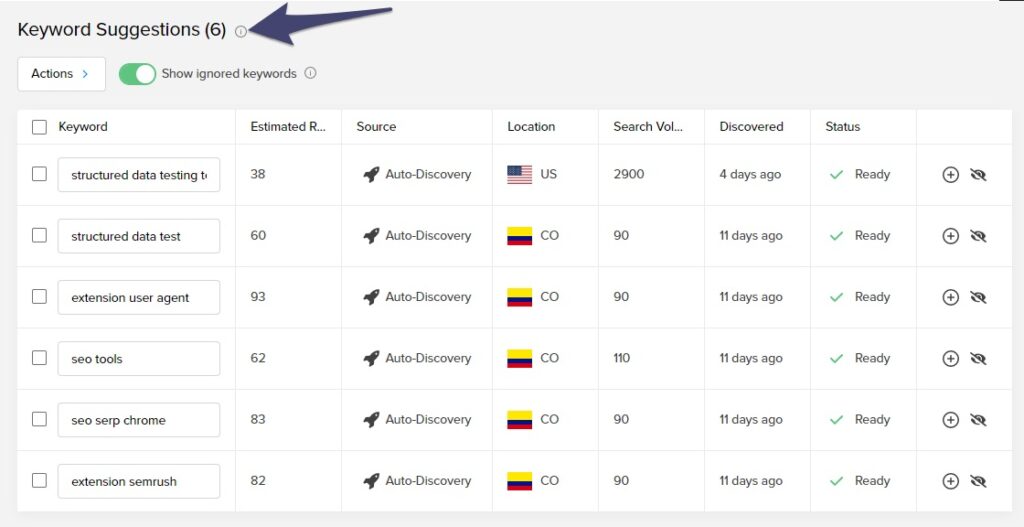Viewport: 1024px width, 527px height.
Task: Sort by Source column header
Action: click(x=376, y=127)
